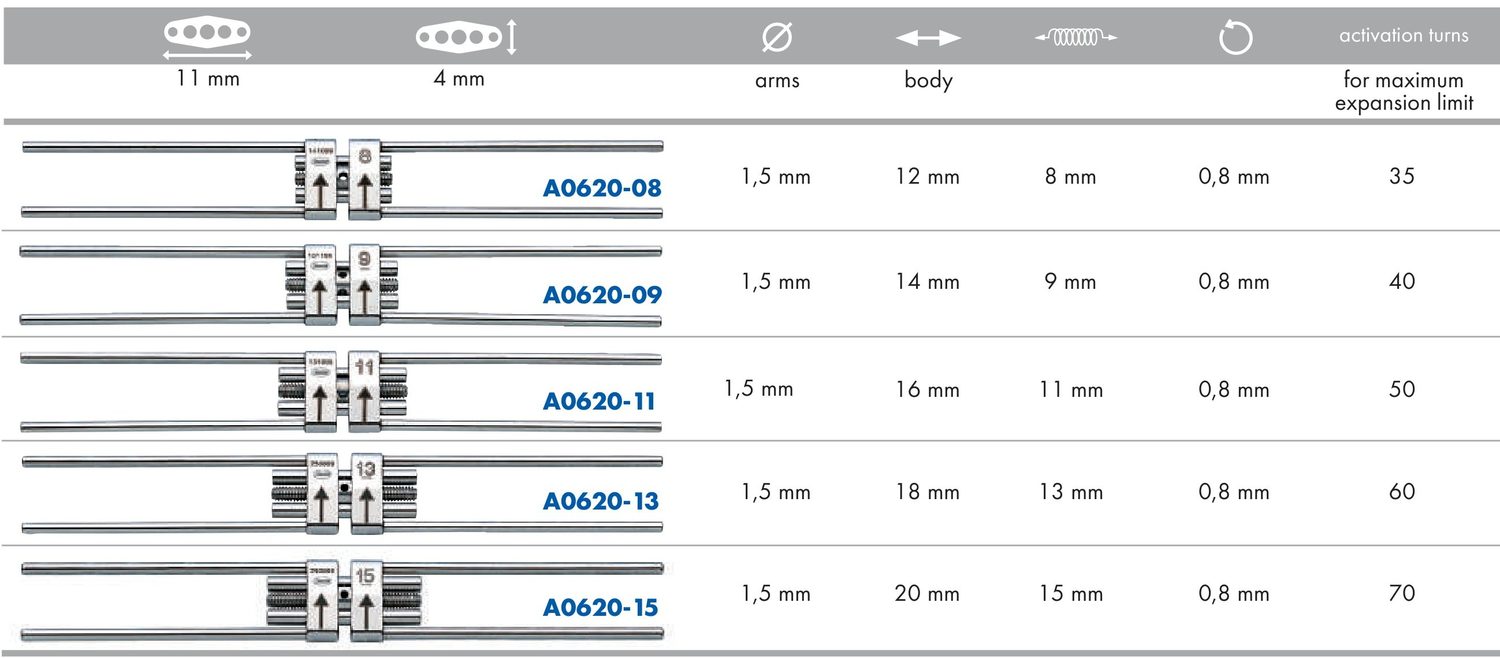Click the activation turns column header
Screen dimensions: 1500x658
tap(1404, 35)
